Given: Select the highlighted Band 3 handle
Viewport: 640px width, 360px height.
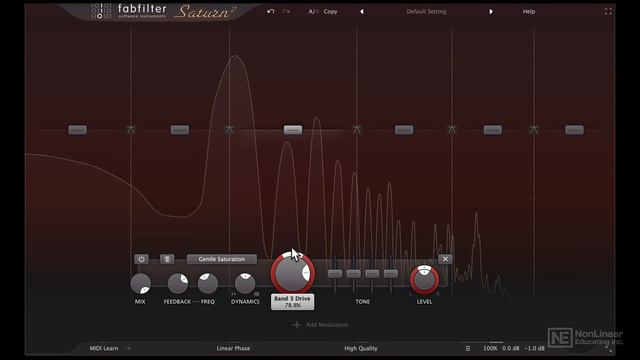Looking at the screenshot, I should (293, 130).
